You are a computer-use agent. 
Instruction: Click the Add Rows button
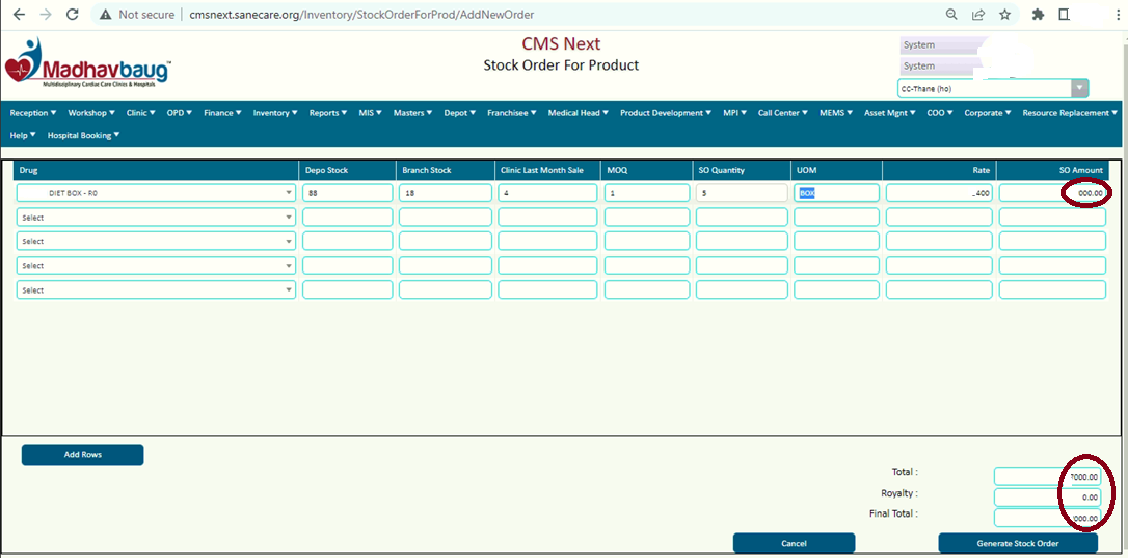[x=83, y=455]
